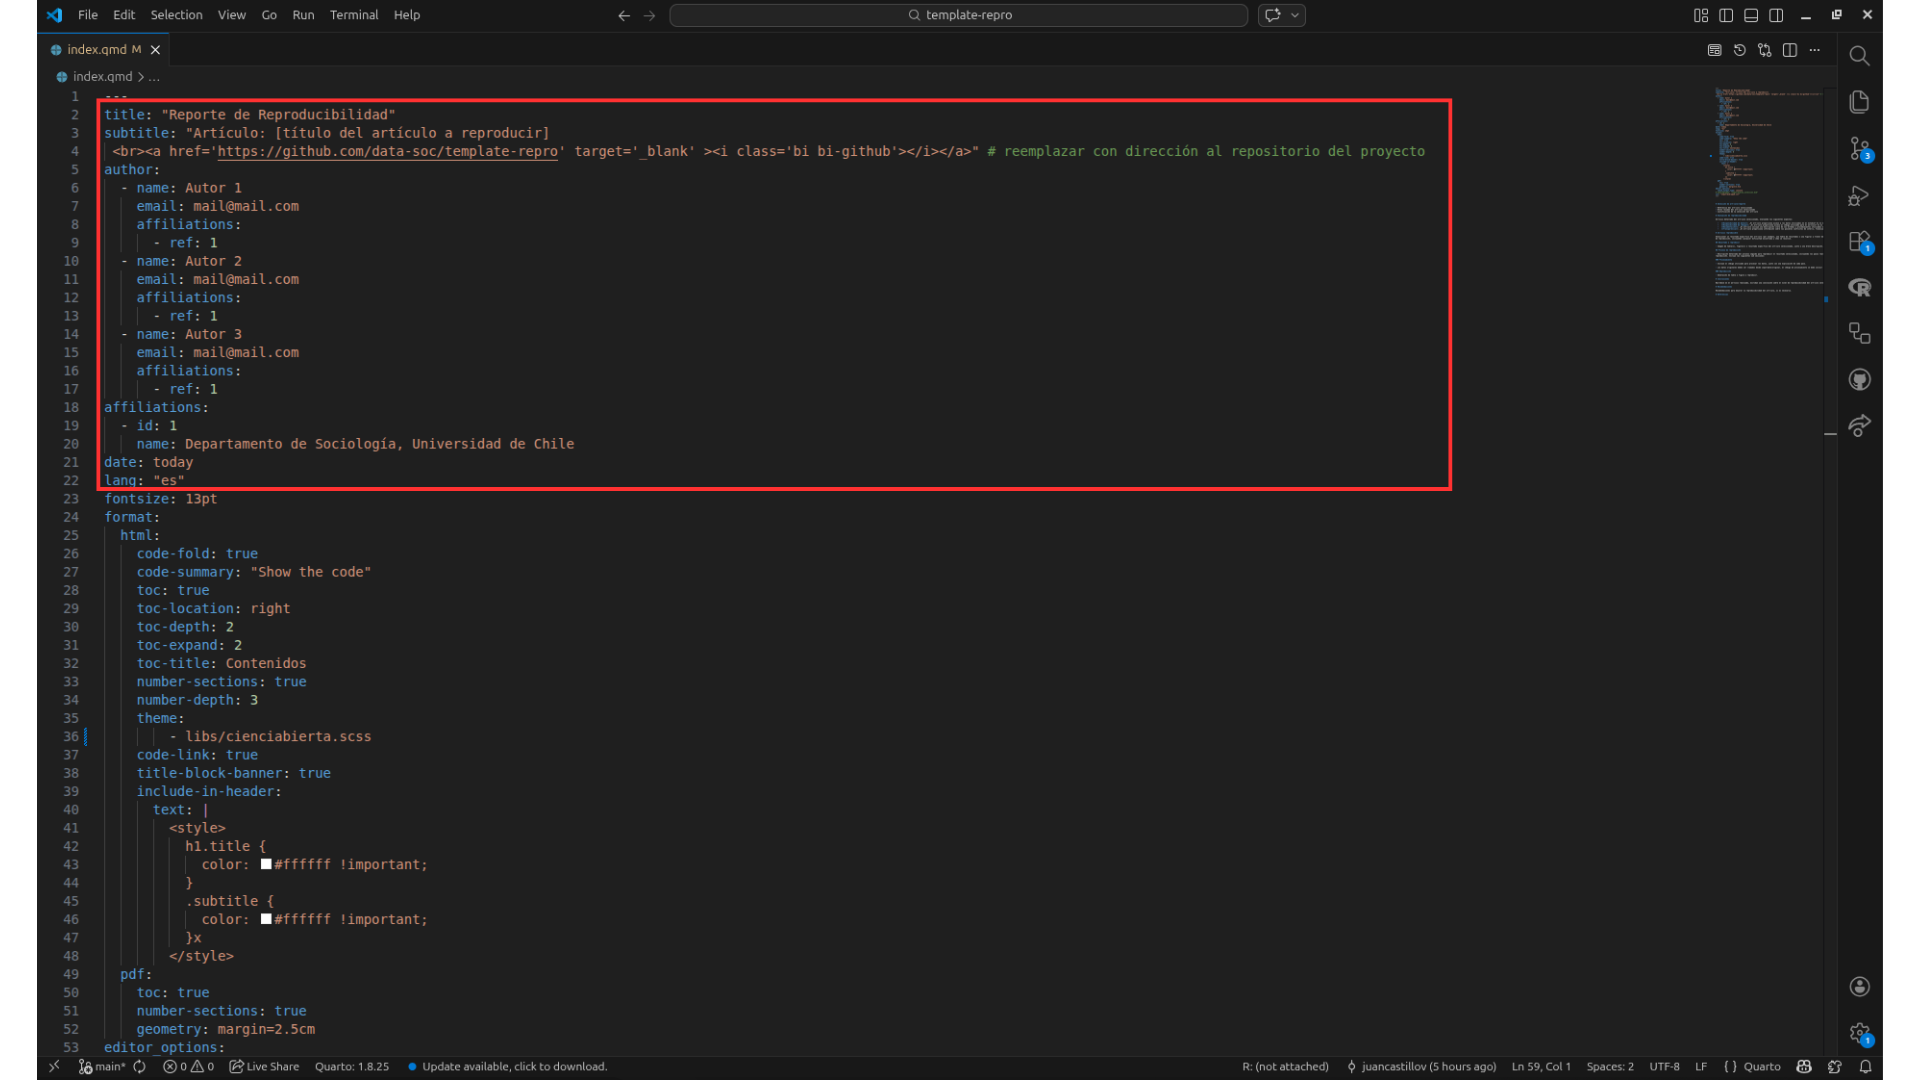Open the editor More Actions ellipsis menu

(x=1815, y=50)
